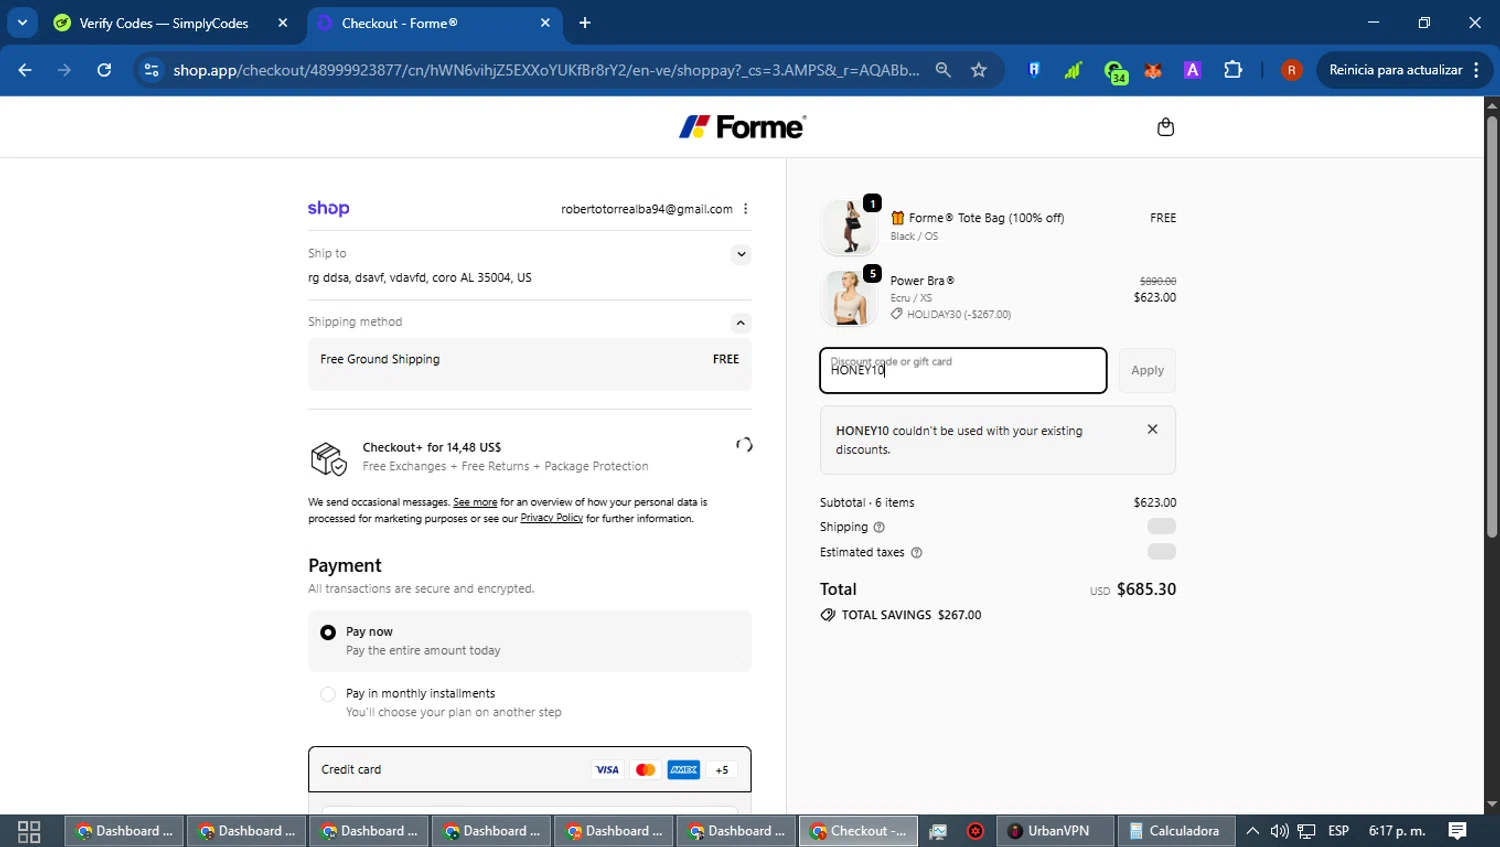Open new browser tab
The image size is (1500, 847).
click(585, 23)
